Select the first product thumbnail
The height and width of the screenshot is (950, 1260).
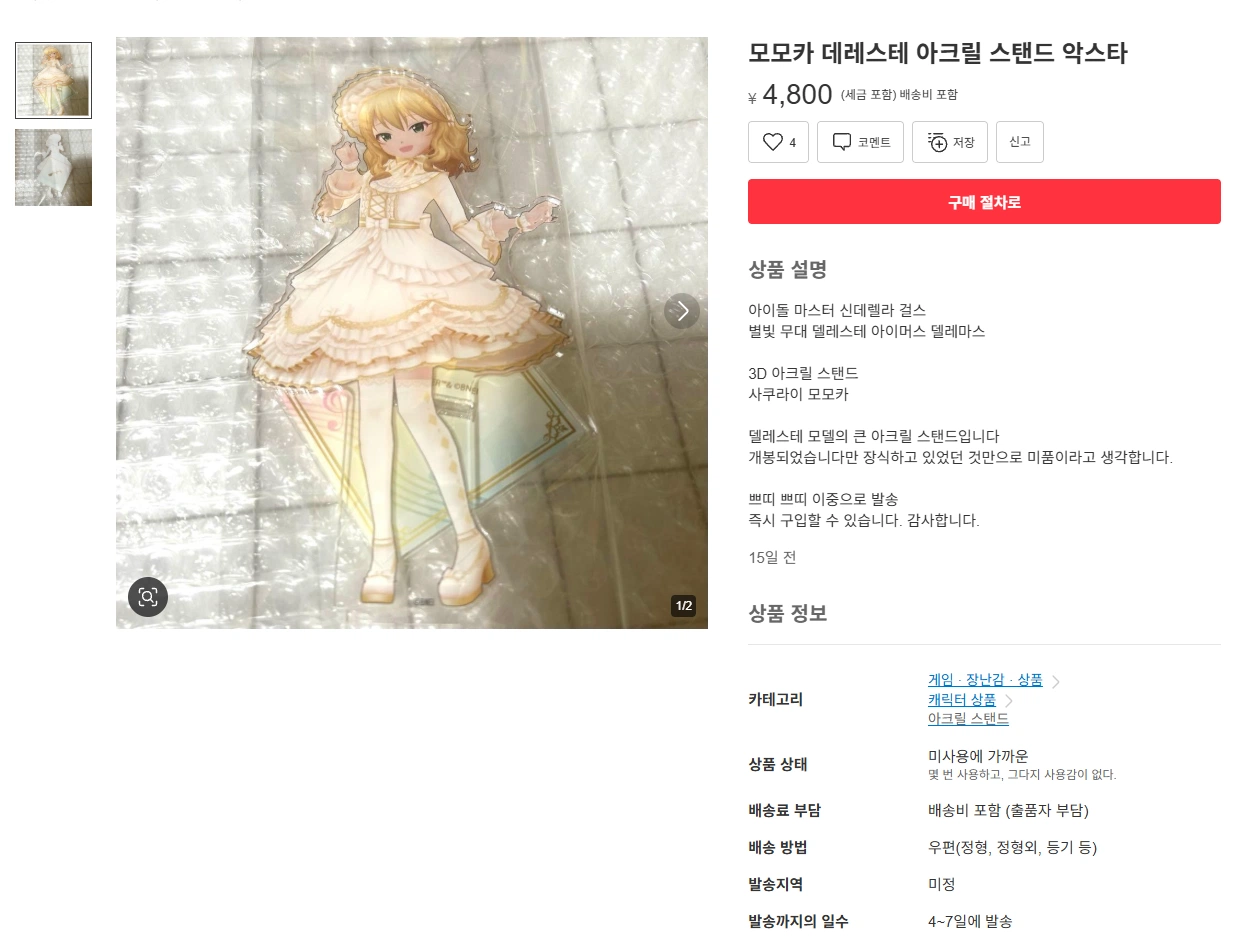(x=53, y=80)
